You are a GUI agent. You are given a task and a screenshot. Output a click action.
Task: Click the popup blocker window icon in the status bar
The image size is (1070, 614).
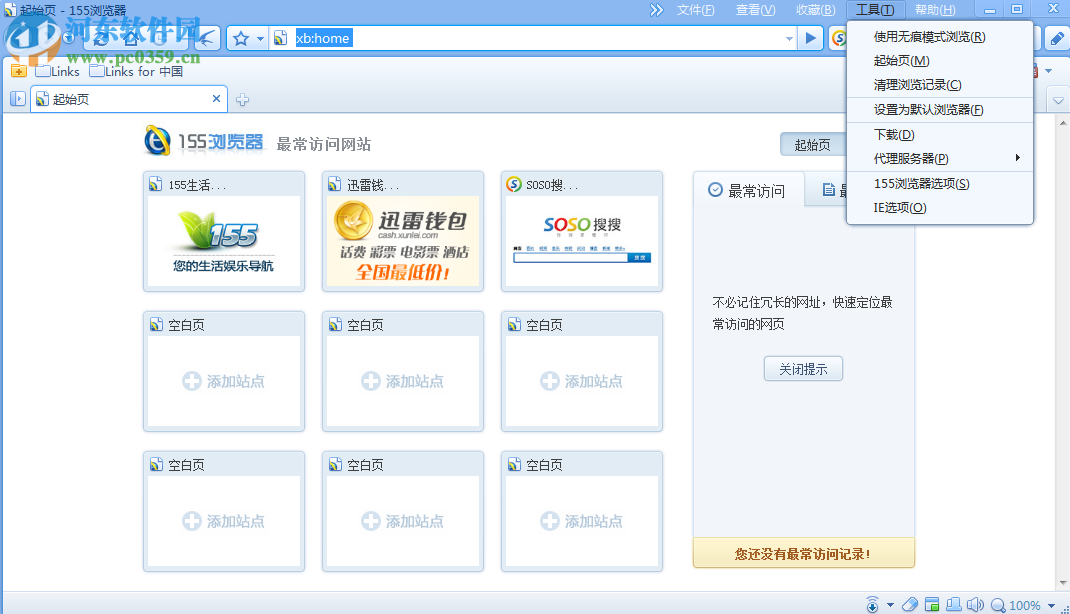pyautogui.click(x=931, y=604)
